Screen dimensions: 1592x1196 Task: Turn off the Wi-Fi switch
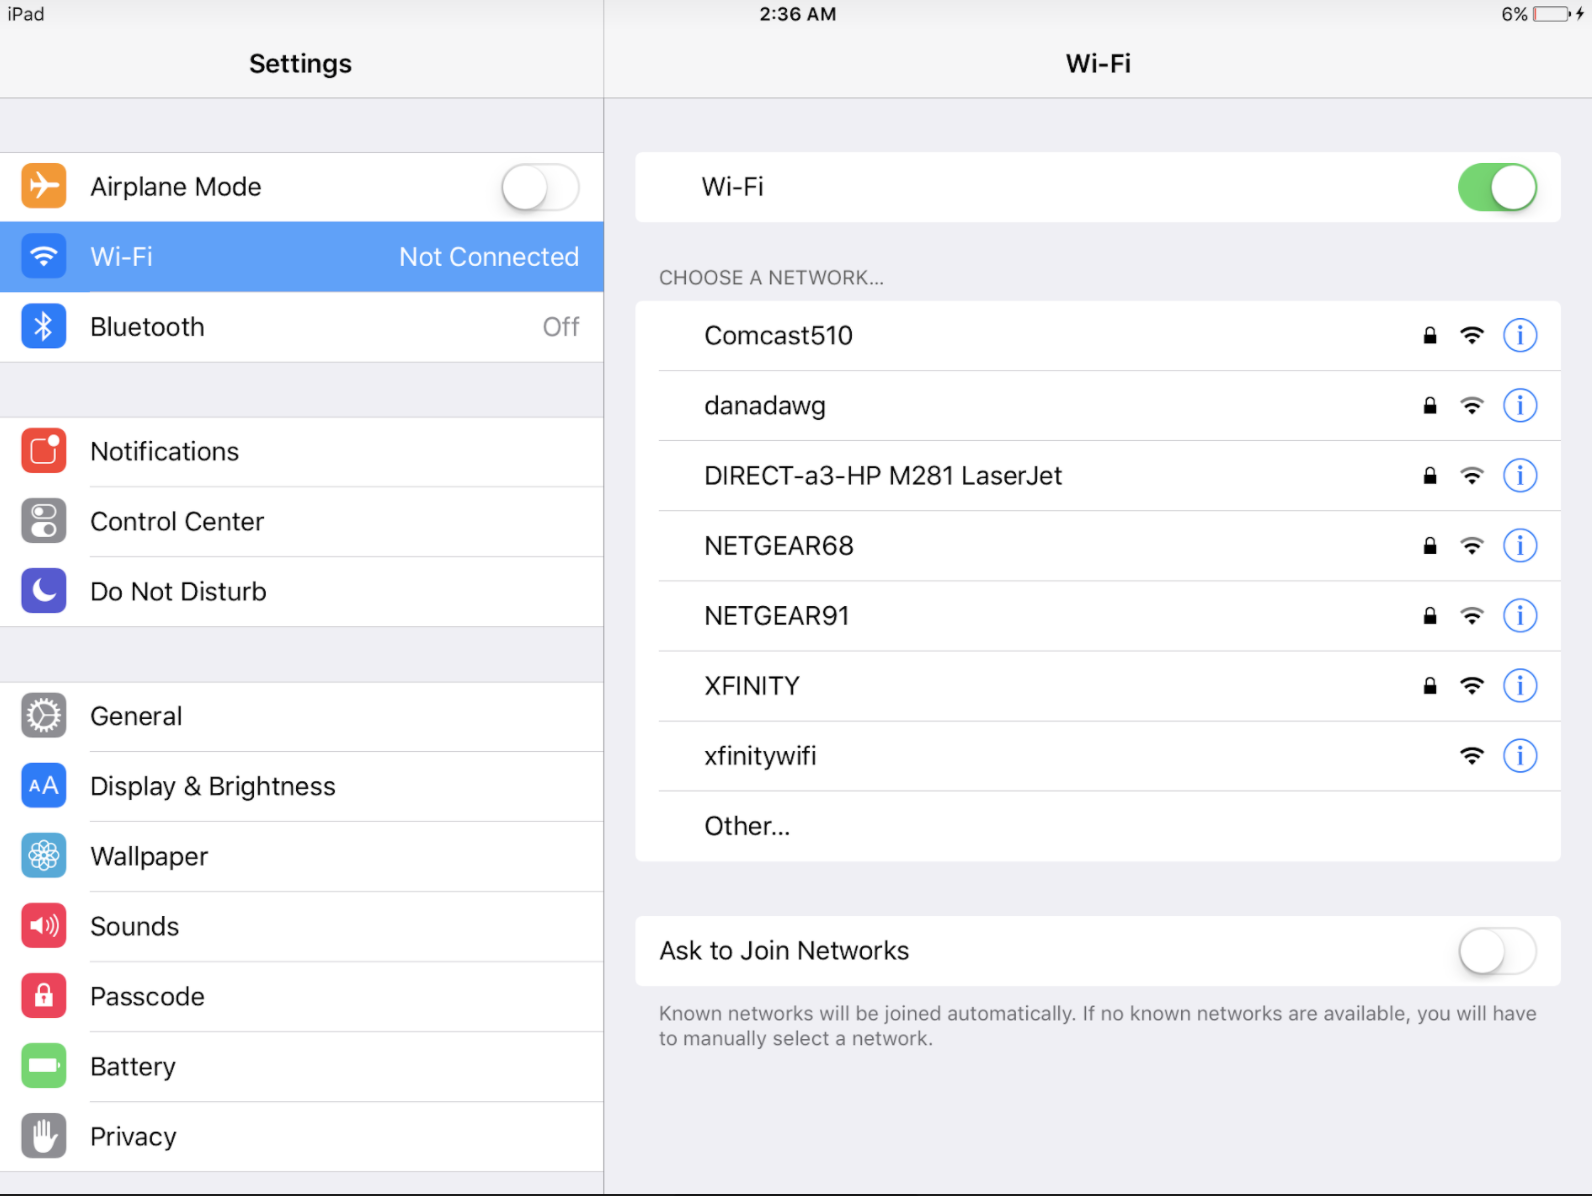coord(1496,187)
